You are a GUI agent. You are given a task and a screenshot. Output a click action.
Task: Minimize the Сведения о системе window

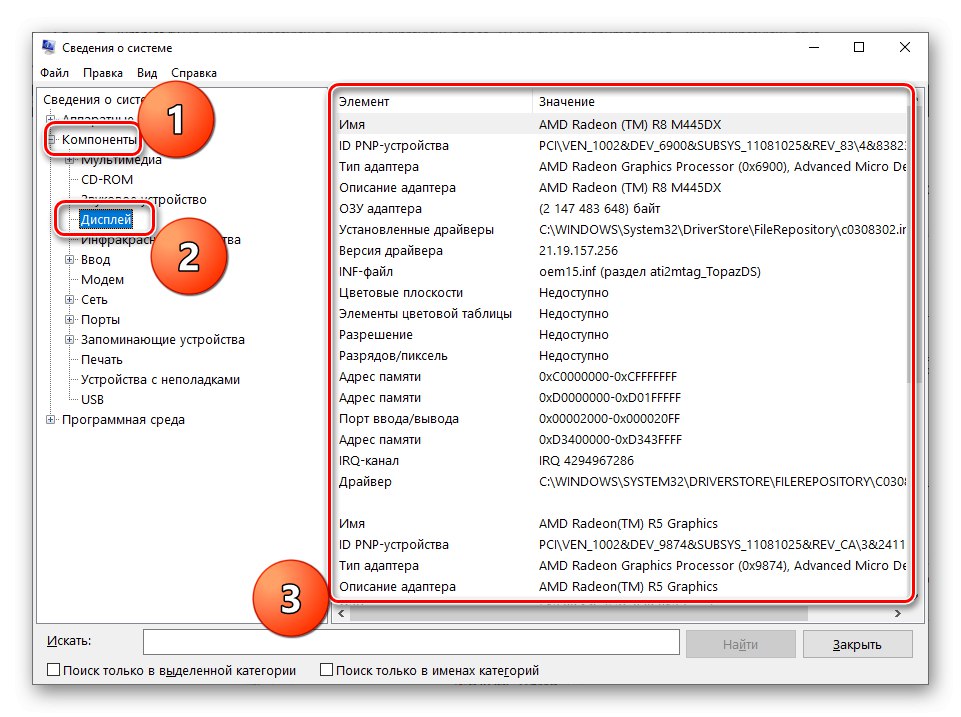pyautogui.click(x=814, y=47)
